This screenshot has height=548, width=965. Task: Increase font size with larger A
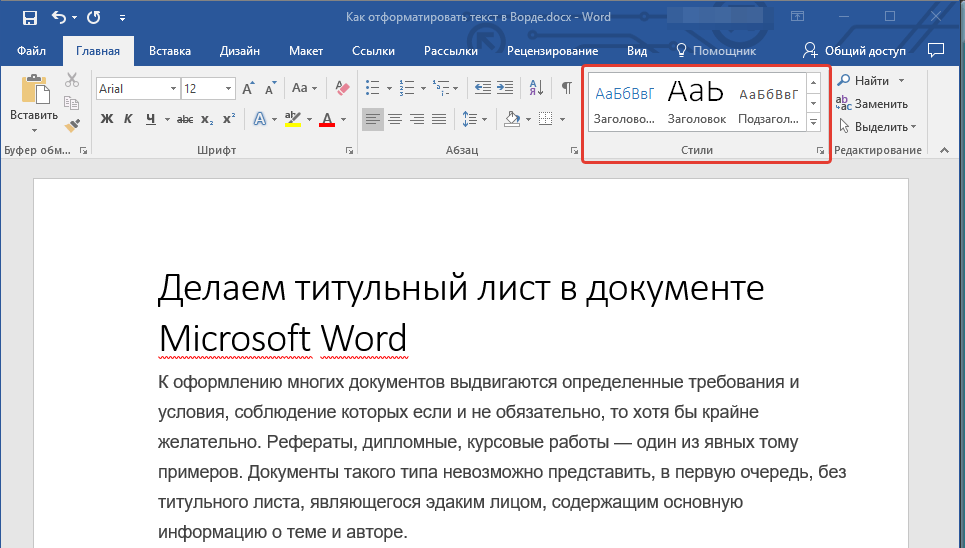(x=248, y=89)
